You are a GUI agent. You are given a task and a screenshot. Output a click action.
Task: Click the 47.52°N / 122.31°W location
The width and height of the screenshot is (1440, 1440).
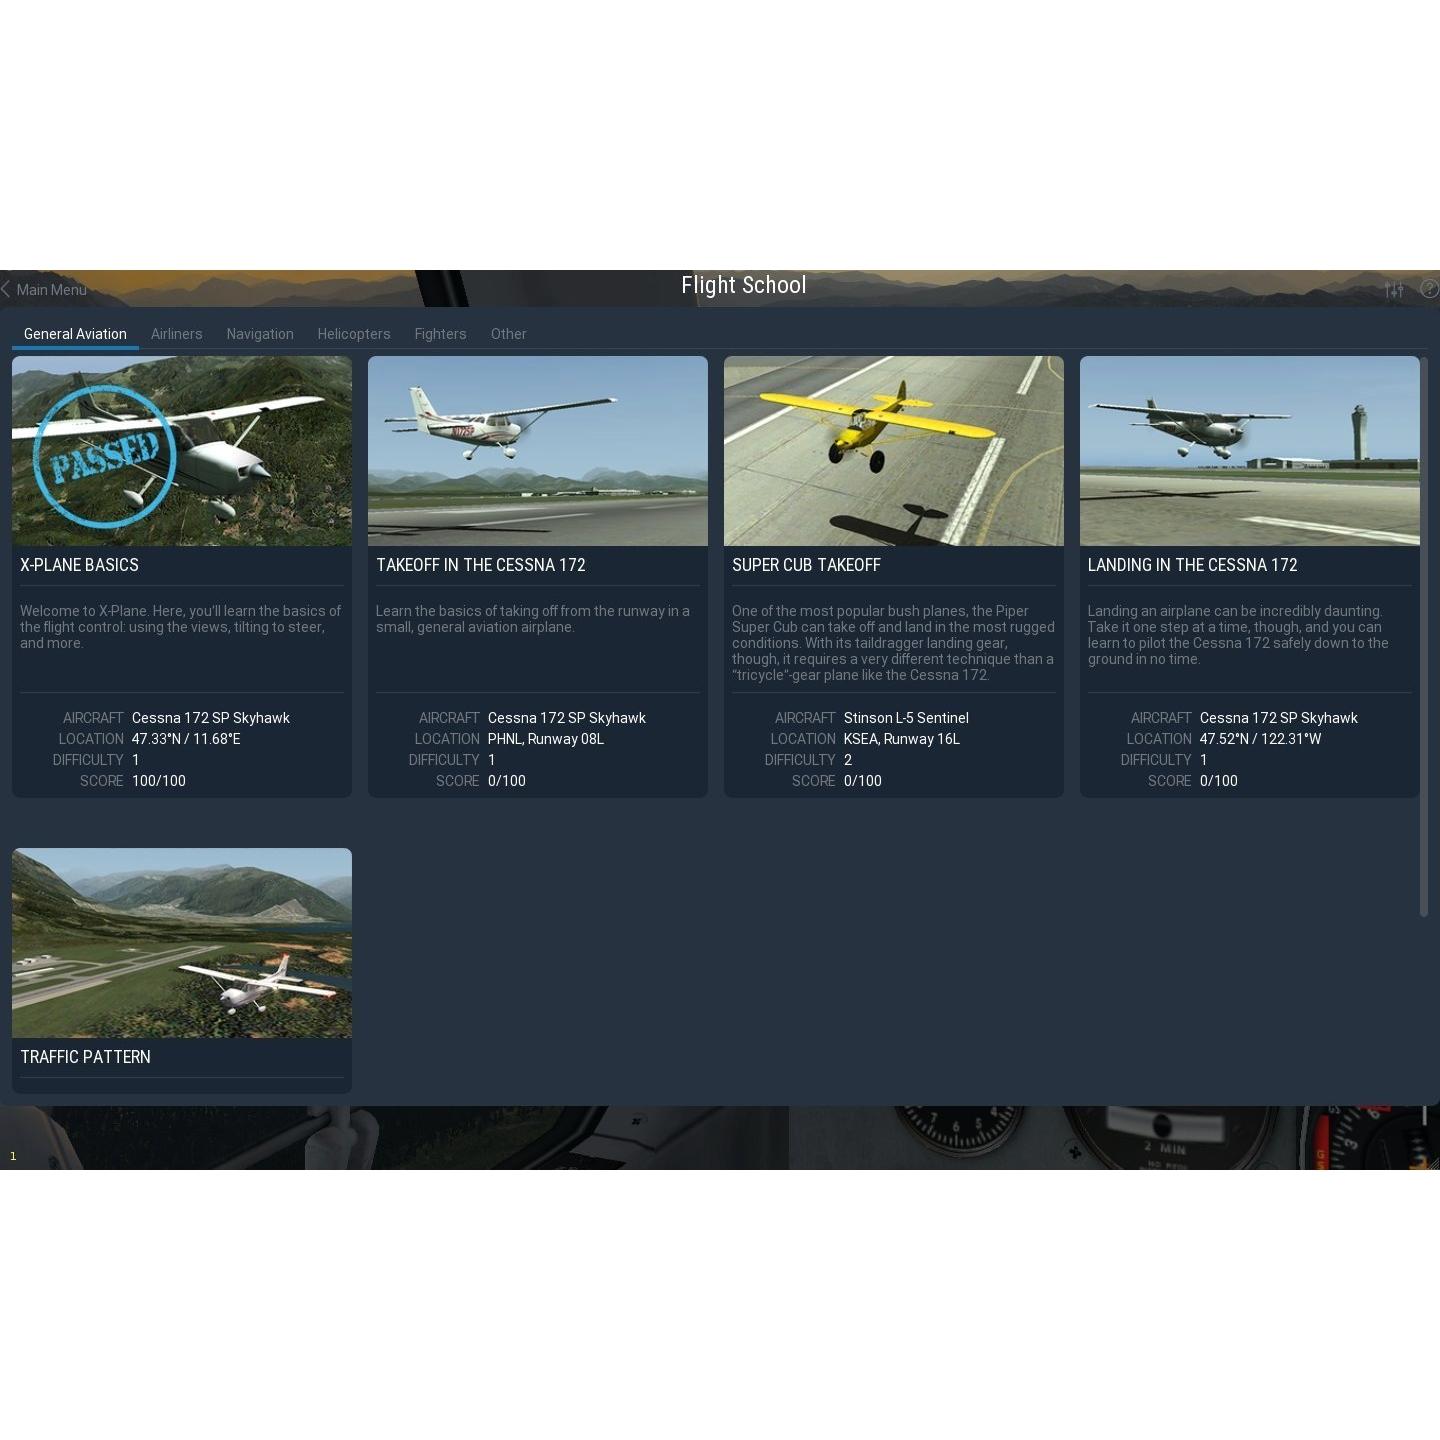1260,739
